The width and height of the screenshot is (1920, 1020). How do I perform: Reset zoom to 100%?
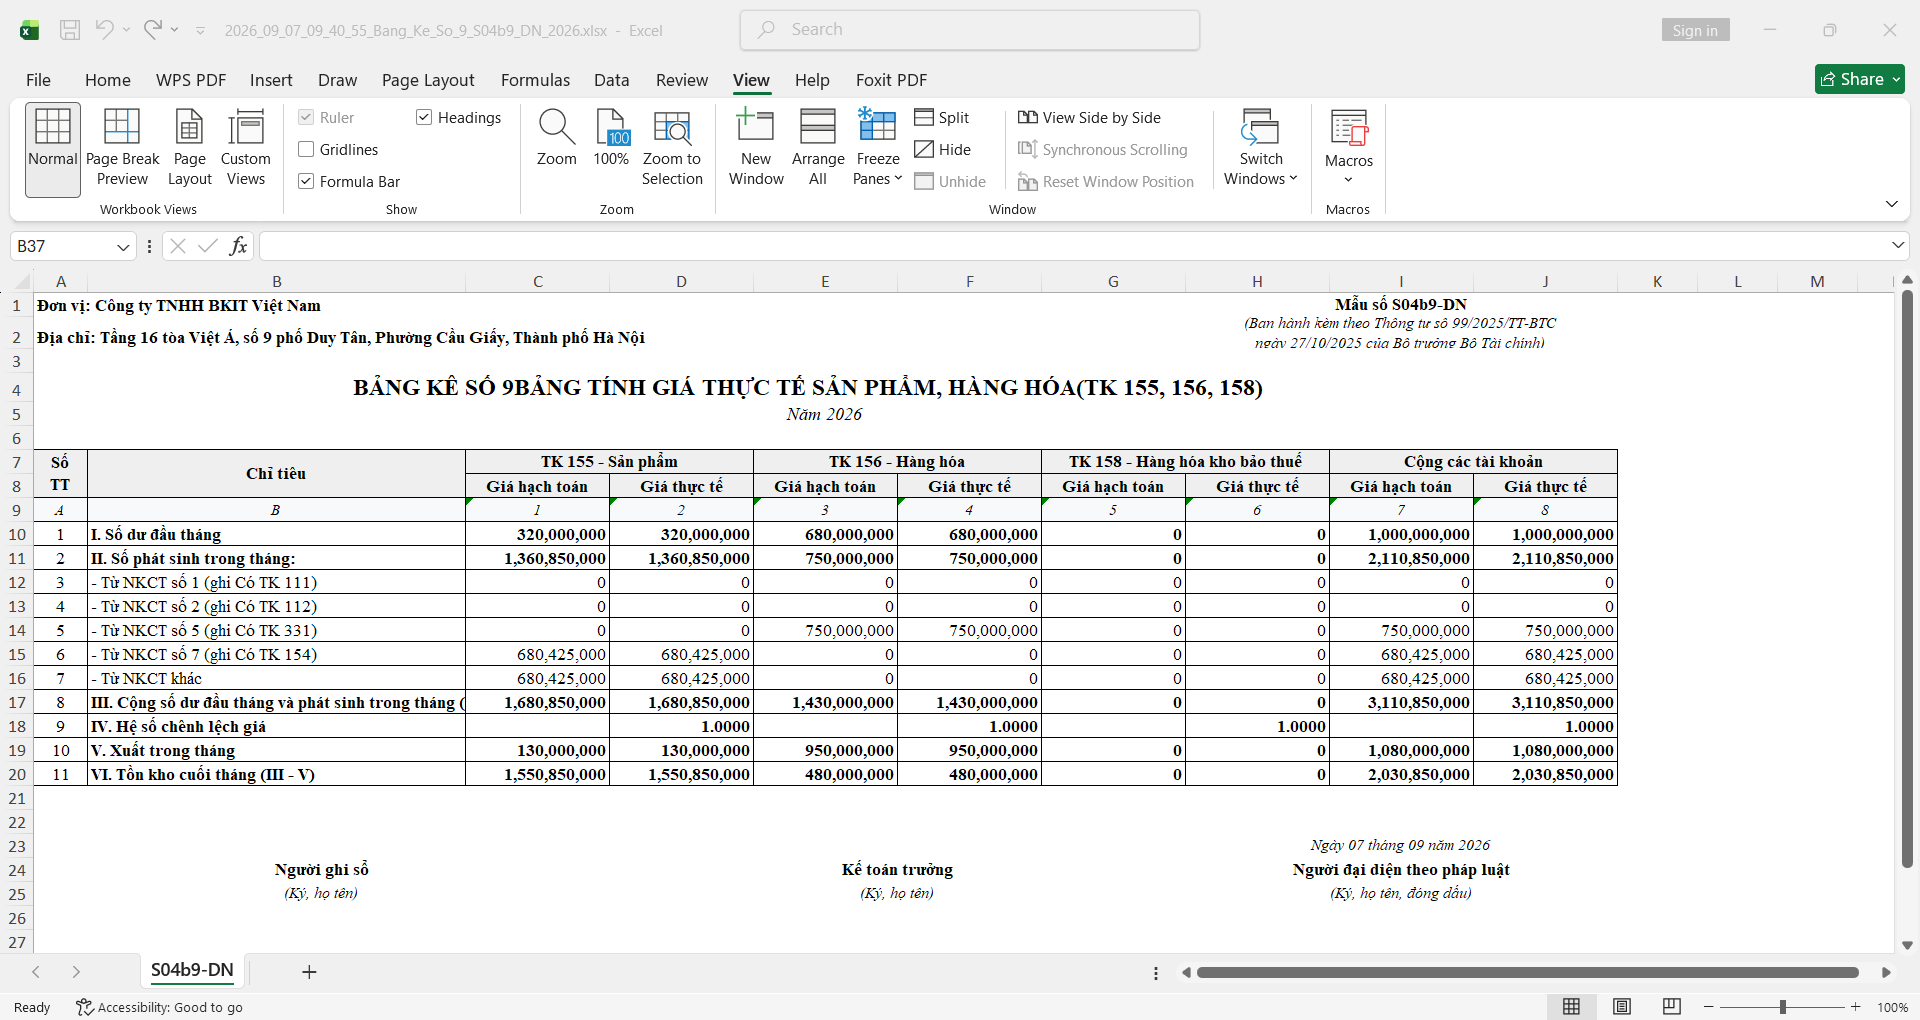[x=611, y=140]
